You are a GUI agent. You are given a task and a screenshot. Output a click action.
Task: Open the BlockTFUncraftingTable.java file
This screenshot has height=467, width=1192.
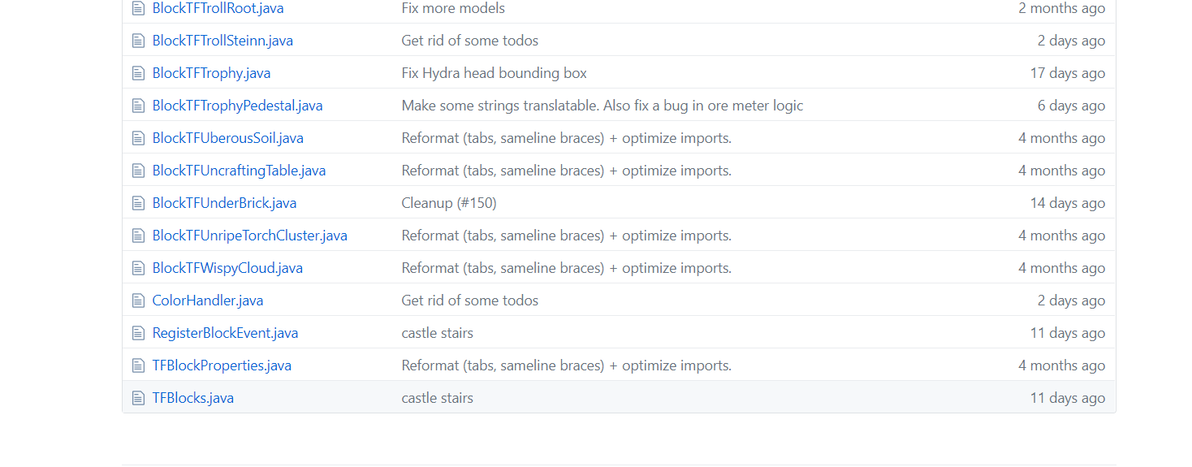click(x=239, y=170)
